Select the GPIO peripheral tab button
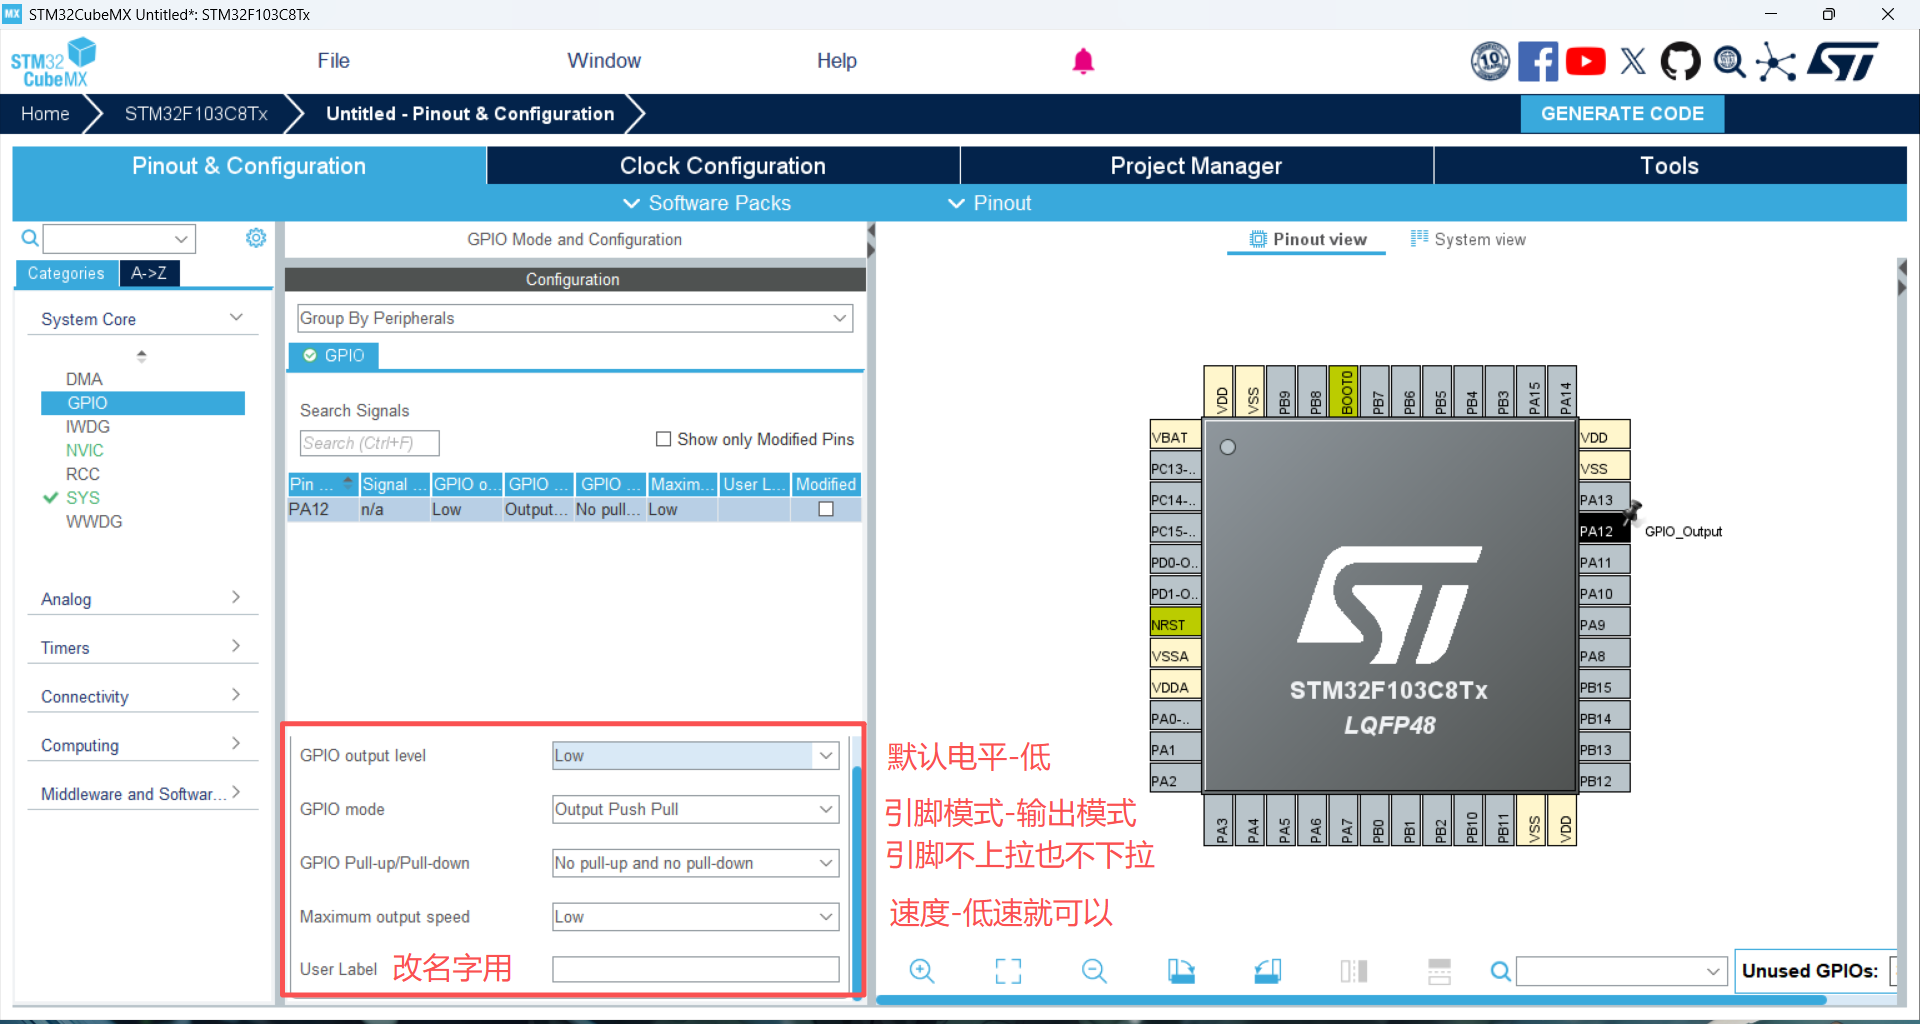The image size is (1920, 1024). pos(334,356)
